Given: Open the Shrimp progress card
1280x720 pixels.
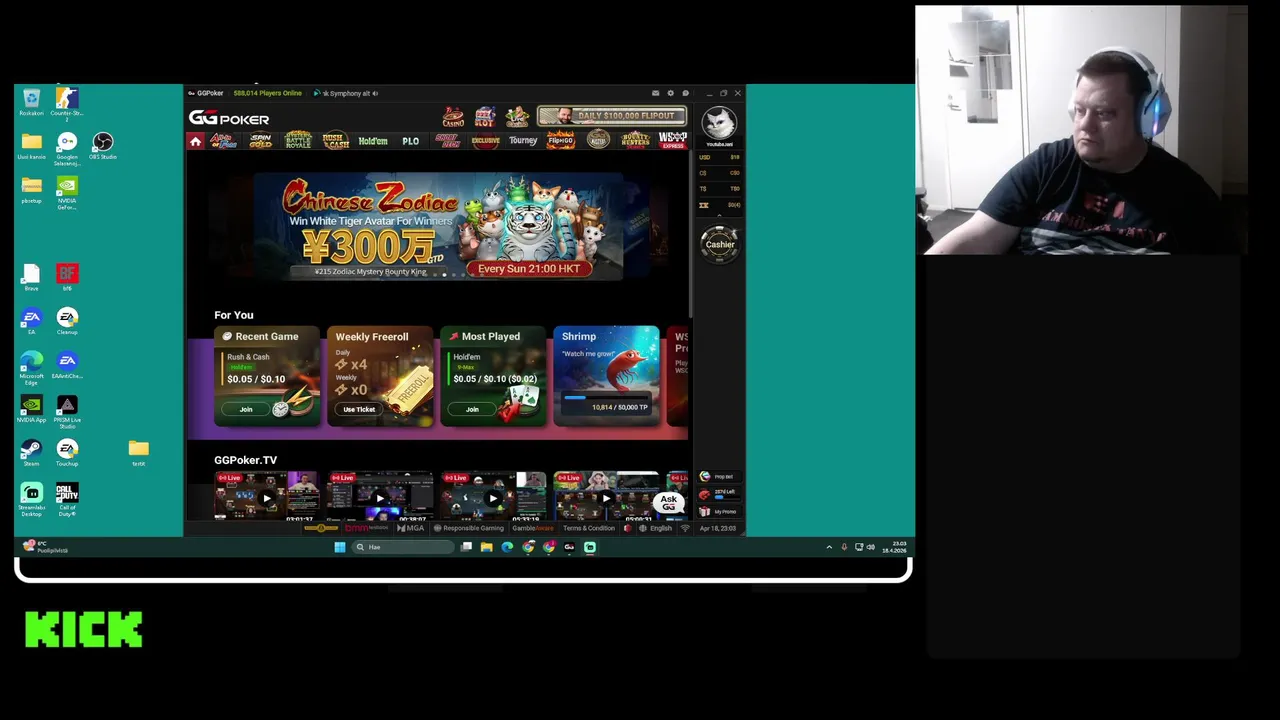Looking at the screenshot, I should point(606,376).
